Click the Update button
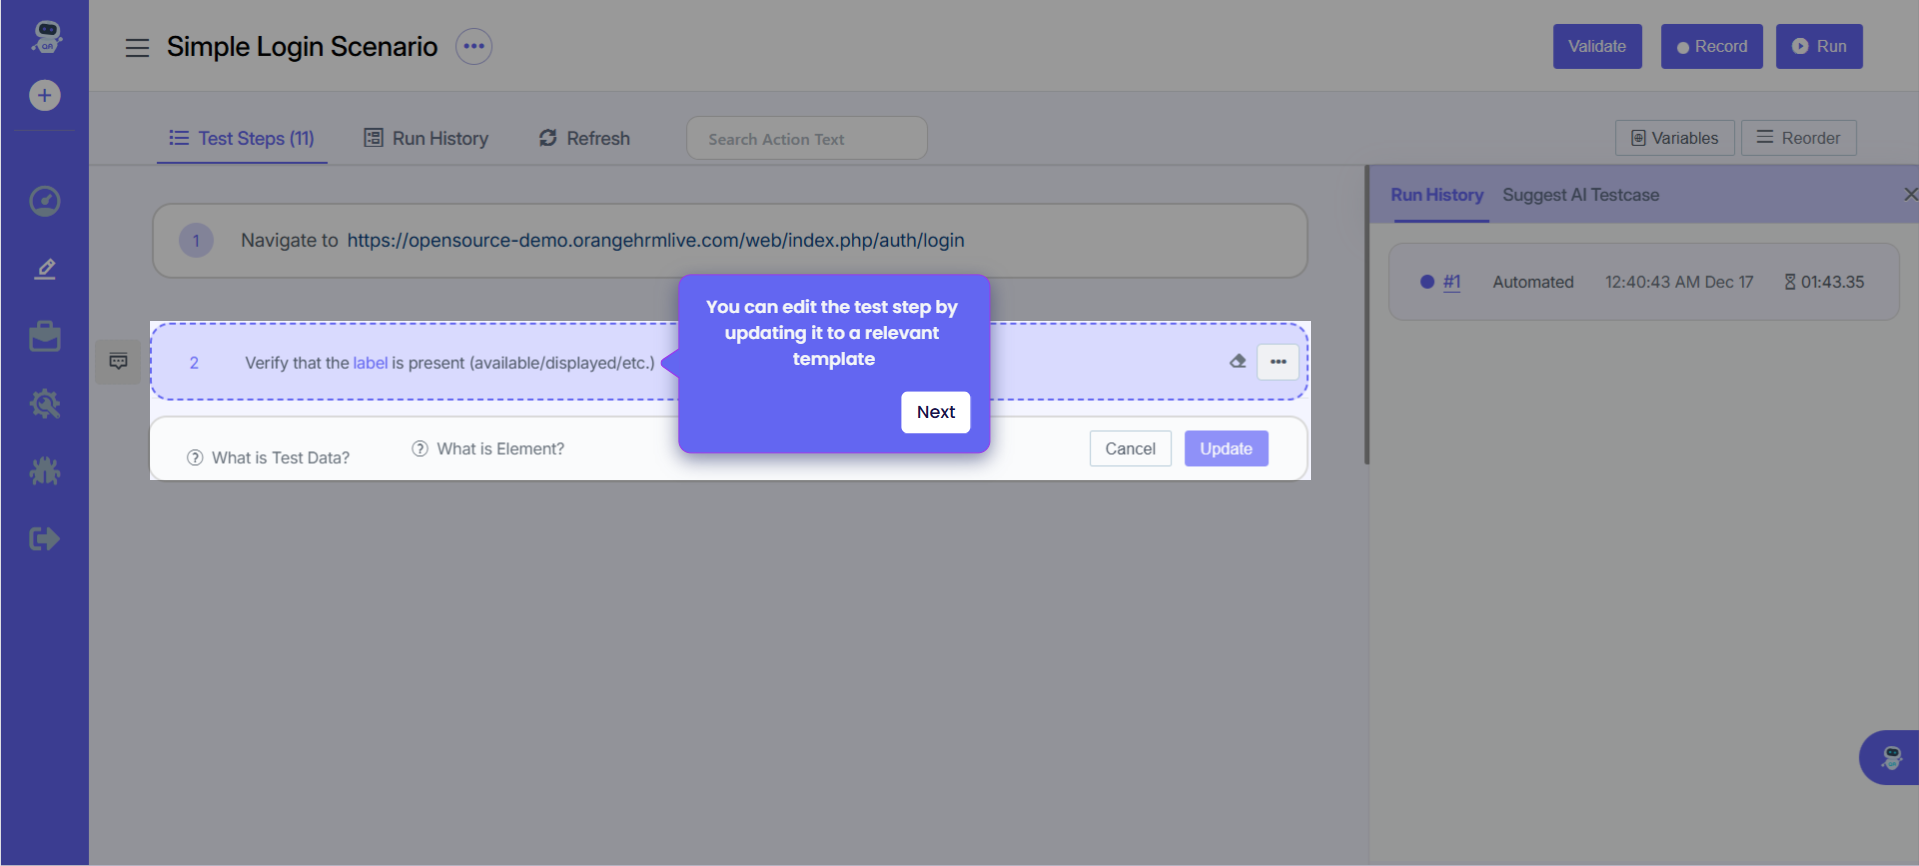The image size is (1919, 866). (1225, 449)
